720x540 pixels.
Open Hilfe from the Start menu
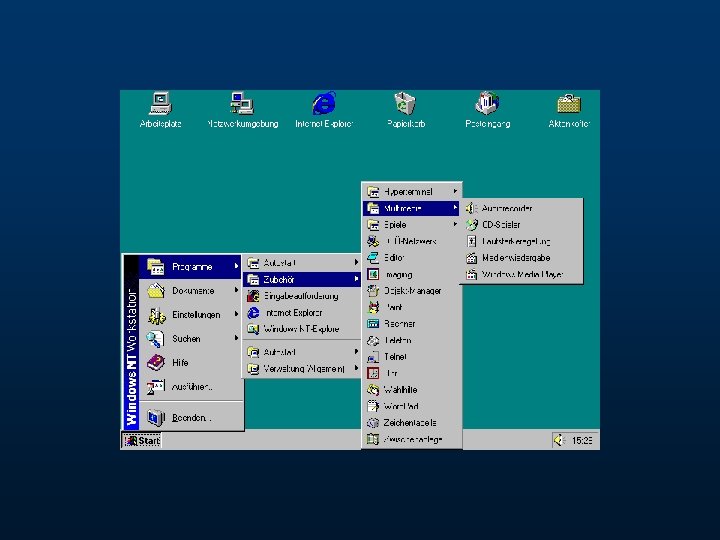[x=190, y=362]
